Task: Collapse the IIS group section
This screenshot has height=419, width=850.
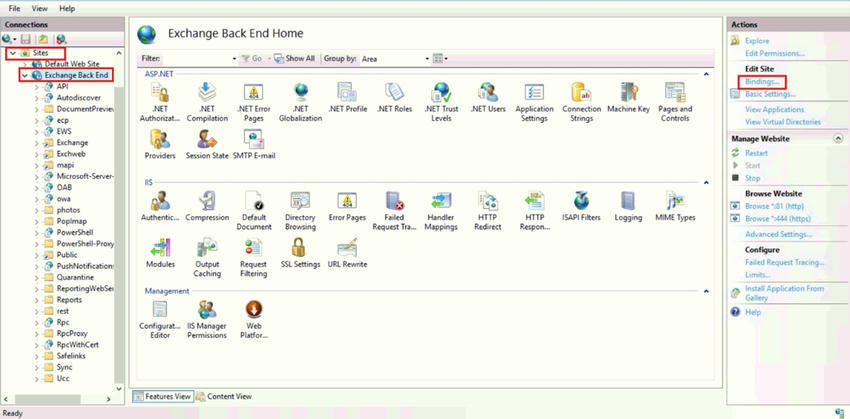Action: 706,183
